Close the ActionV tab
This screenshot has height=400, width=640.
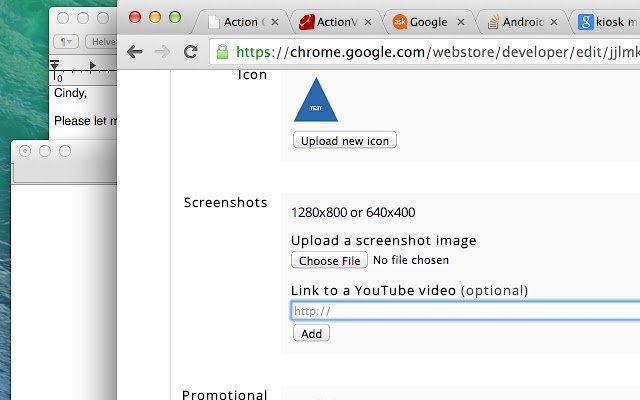[x=368, y=22]
